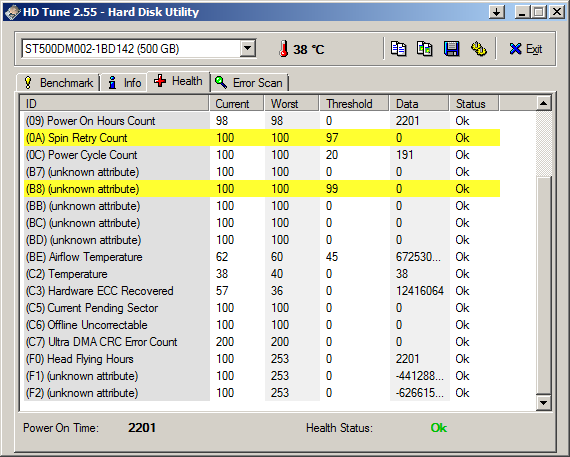Screen dimensions: 570x457
Task: Switch to the Benchmark tab
Action: click(x=58, y=83)
